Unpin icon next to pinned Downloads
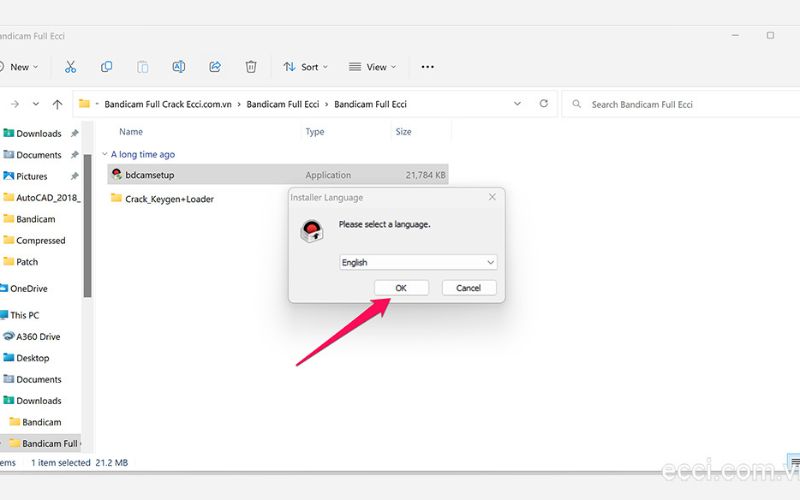 [74, 133]
